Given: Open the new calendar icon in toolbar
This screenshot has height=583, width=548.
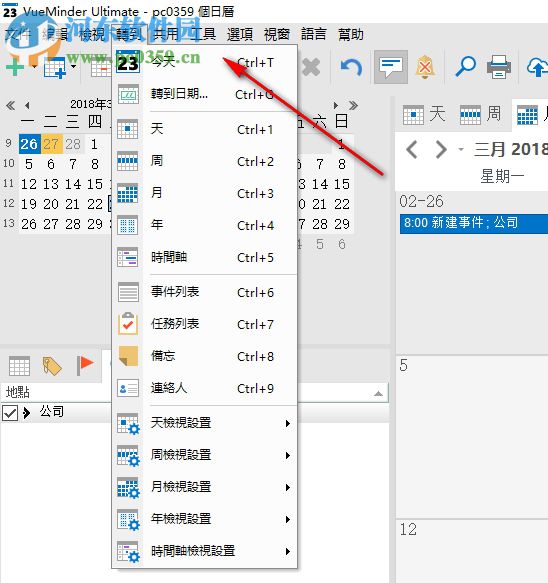Looking at the screenshot, I should [x=55, y=68].
